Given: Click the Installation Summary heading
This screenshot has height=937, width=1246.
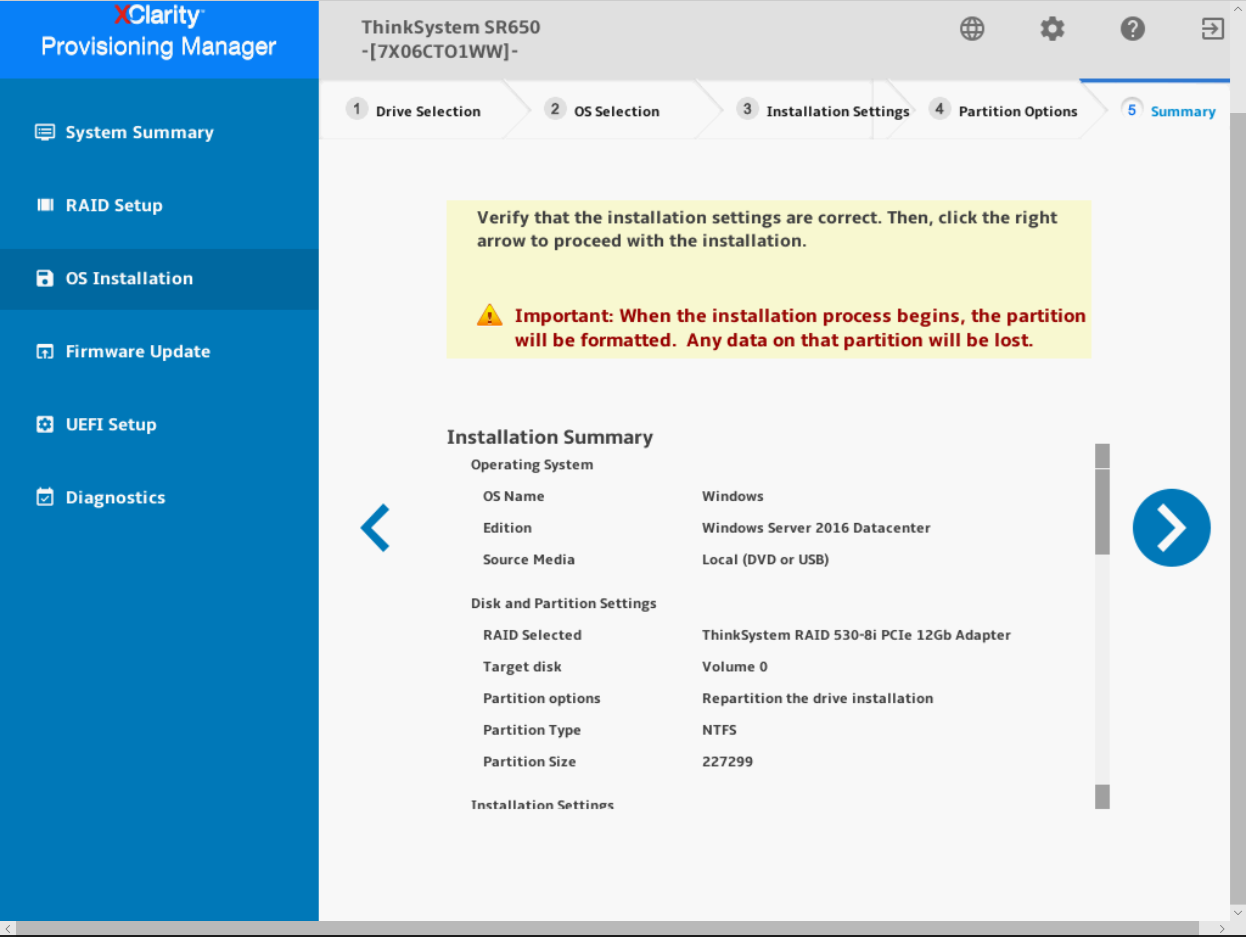Looking at the screenshot, I should [x=550, y=437].
